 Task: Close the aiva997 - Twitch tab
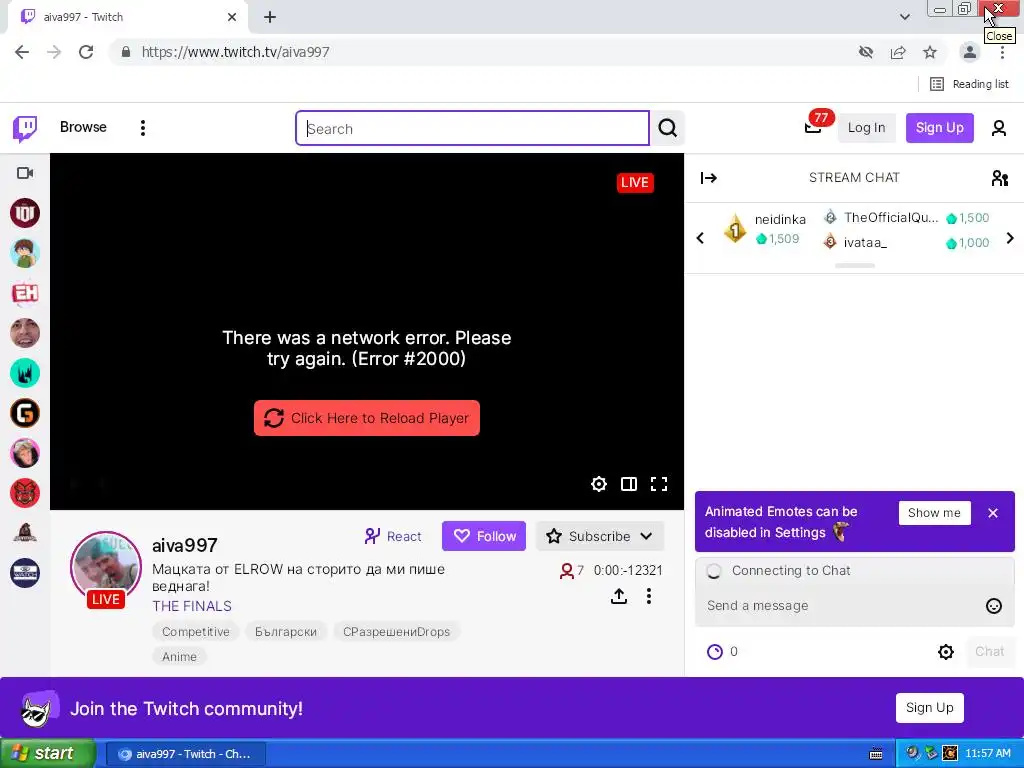pyautogui.click(x=232, y=17)
